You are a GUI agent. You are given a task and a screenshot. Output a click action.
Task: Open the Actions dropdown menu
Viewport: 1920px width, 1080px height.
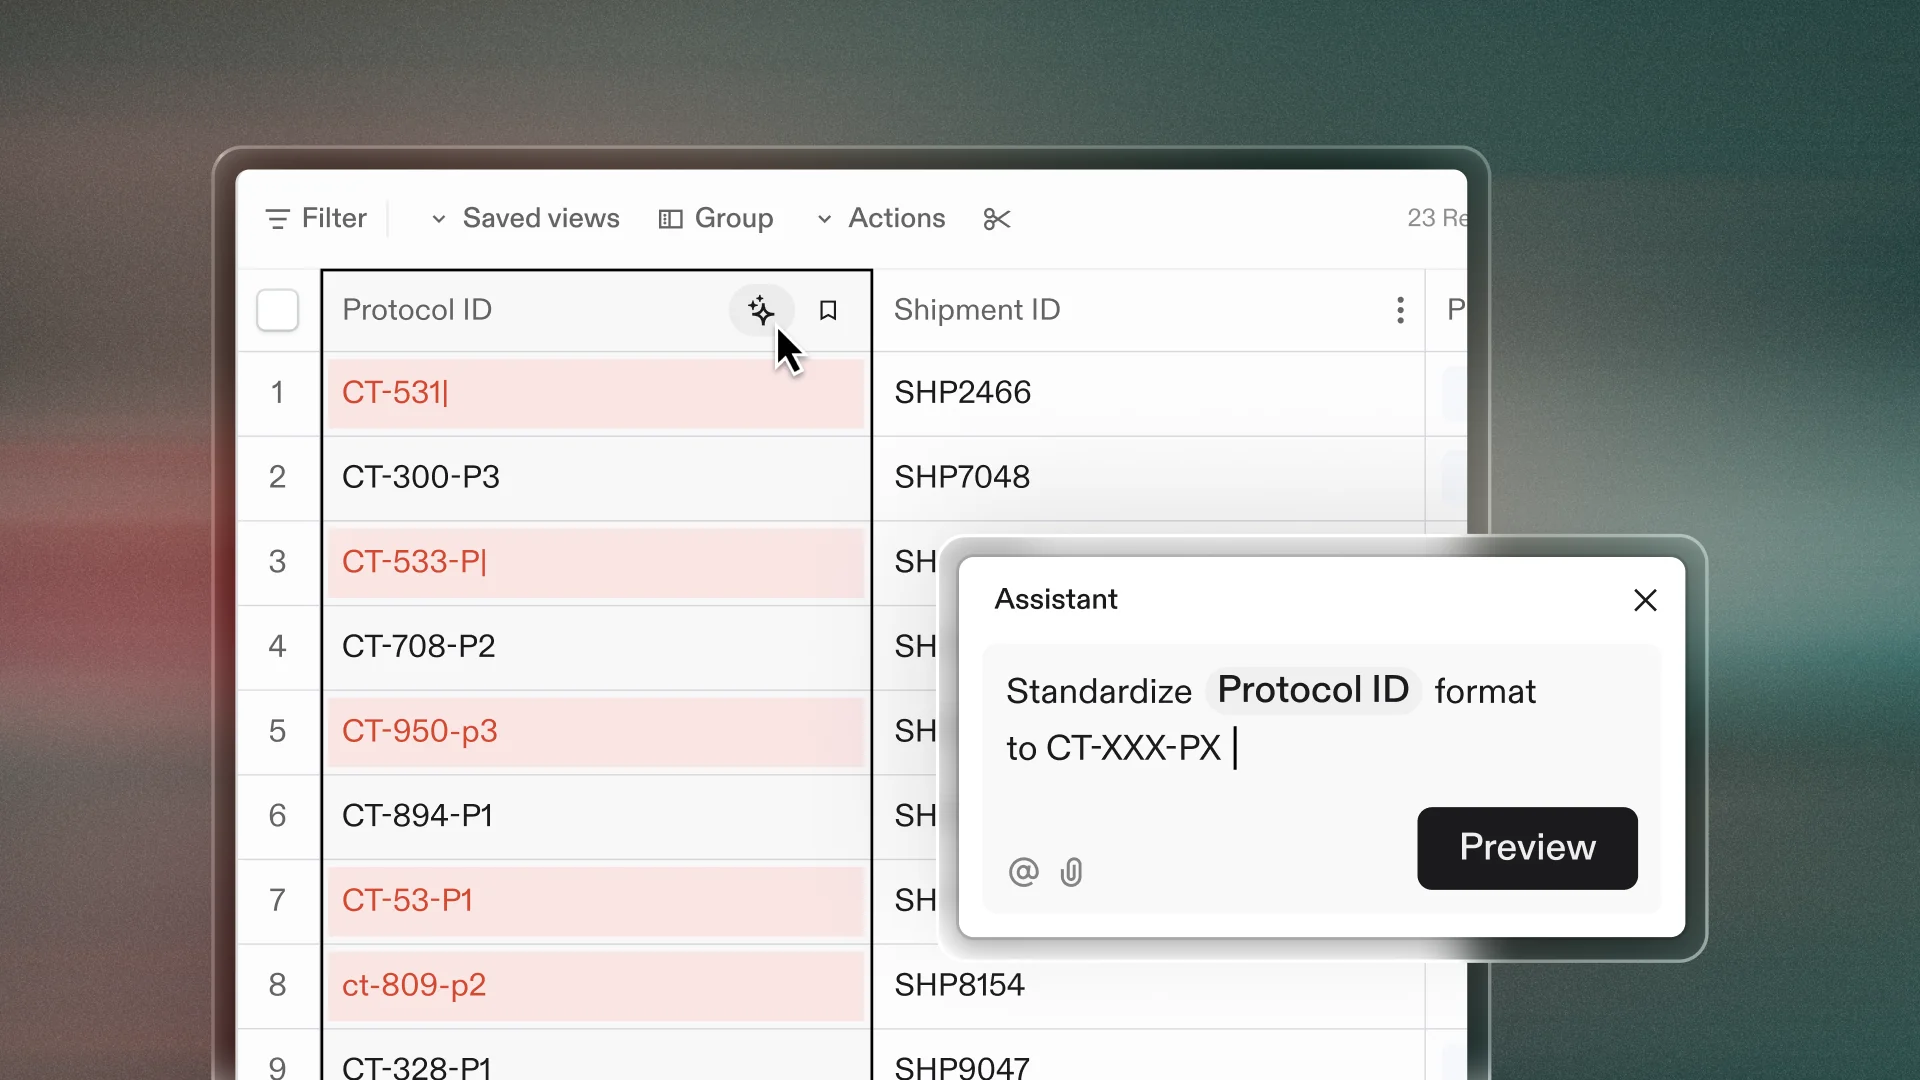pos(881,219)
